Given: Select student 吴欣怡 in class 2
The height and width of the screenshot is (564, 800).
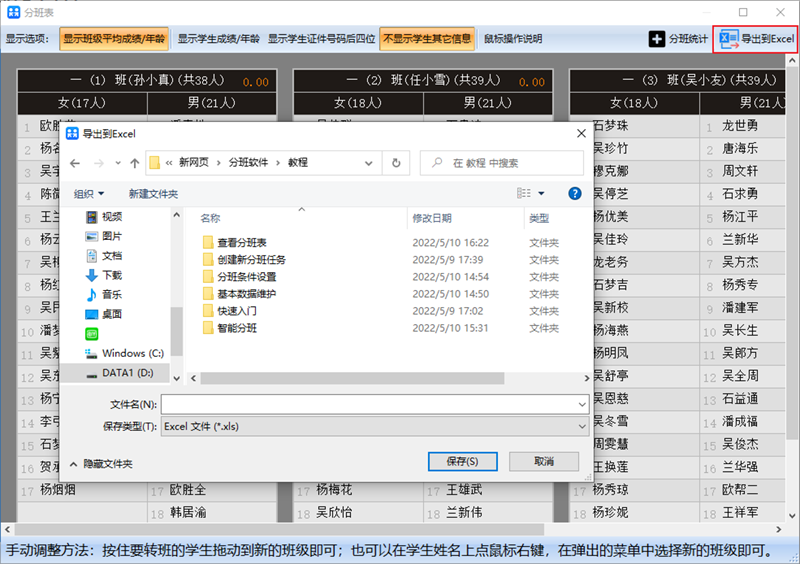Looking at the screenshot, I should pyautogui.click(x=334, y=512).
